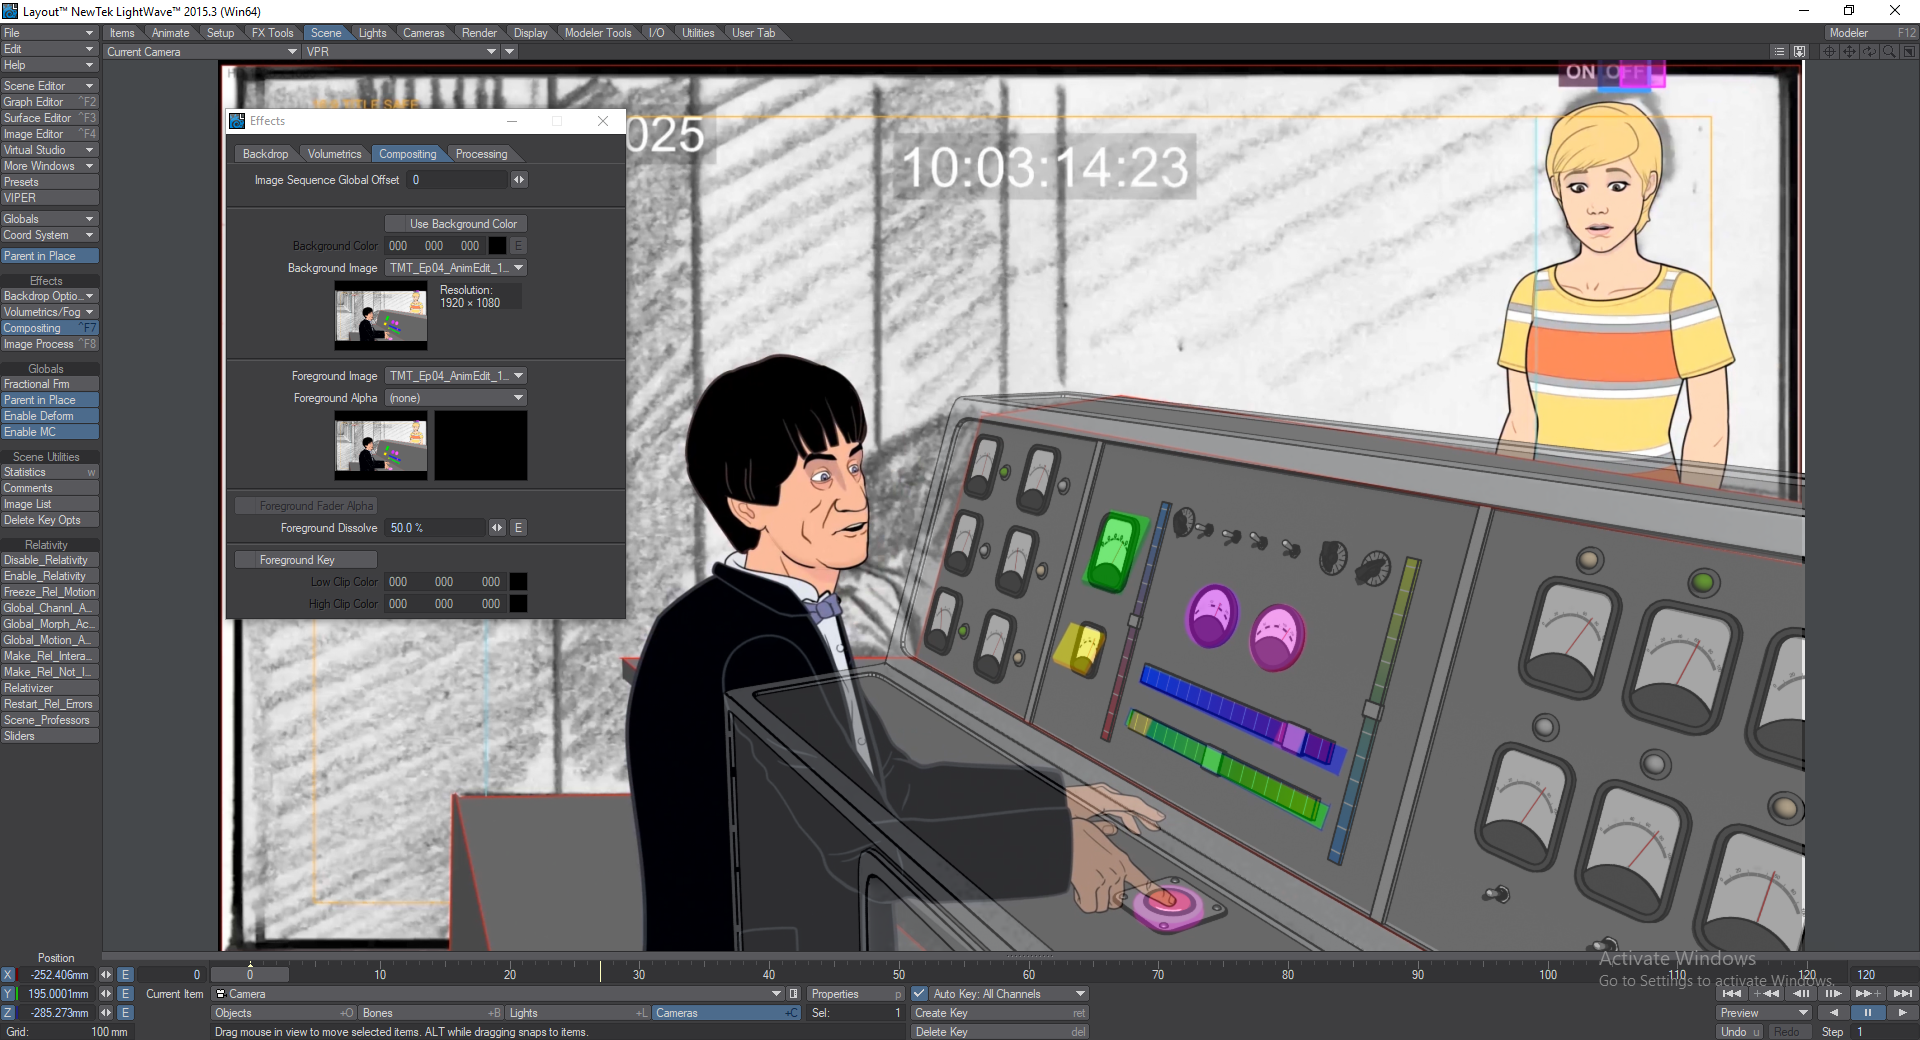
Task: Switch to Processing tab in Effects
Action: (x=481, y=154)
